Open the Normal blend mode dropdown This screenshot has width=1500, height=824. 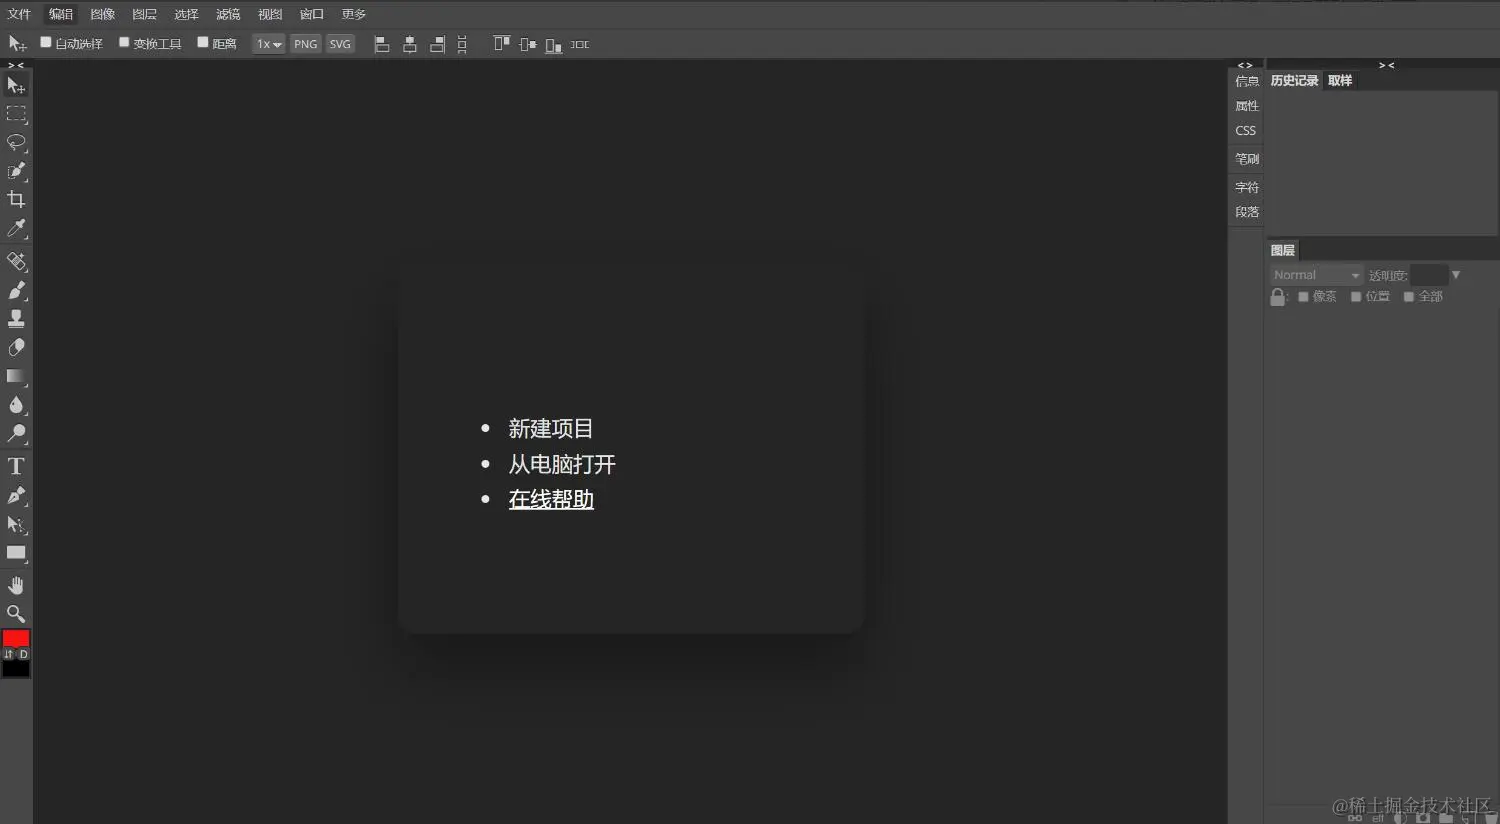click(x=1314, y=274)
